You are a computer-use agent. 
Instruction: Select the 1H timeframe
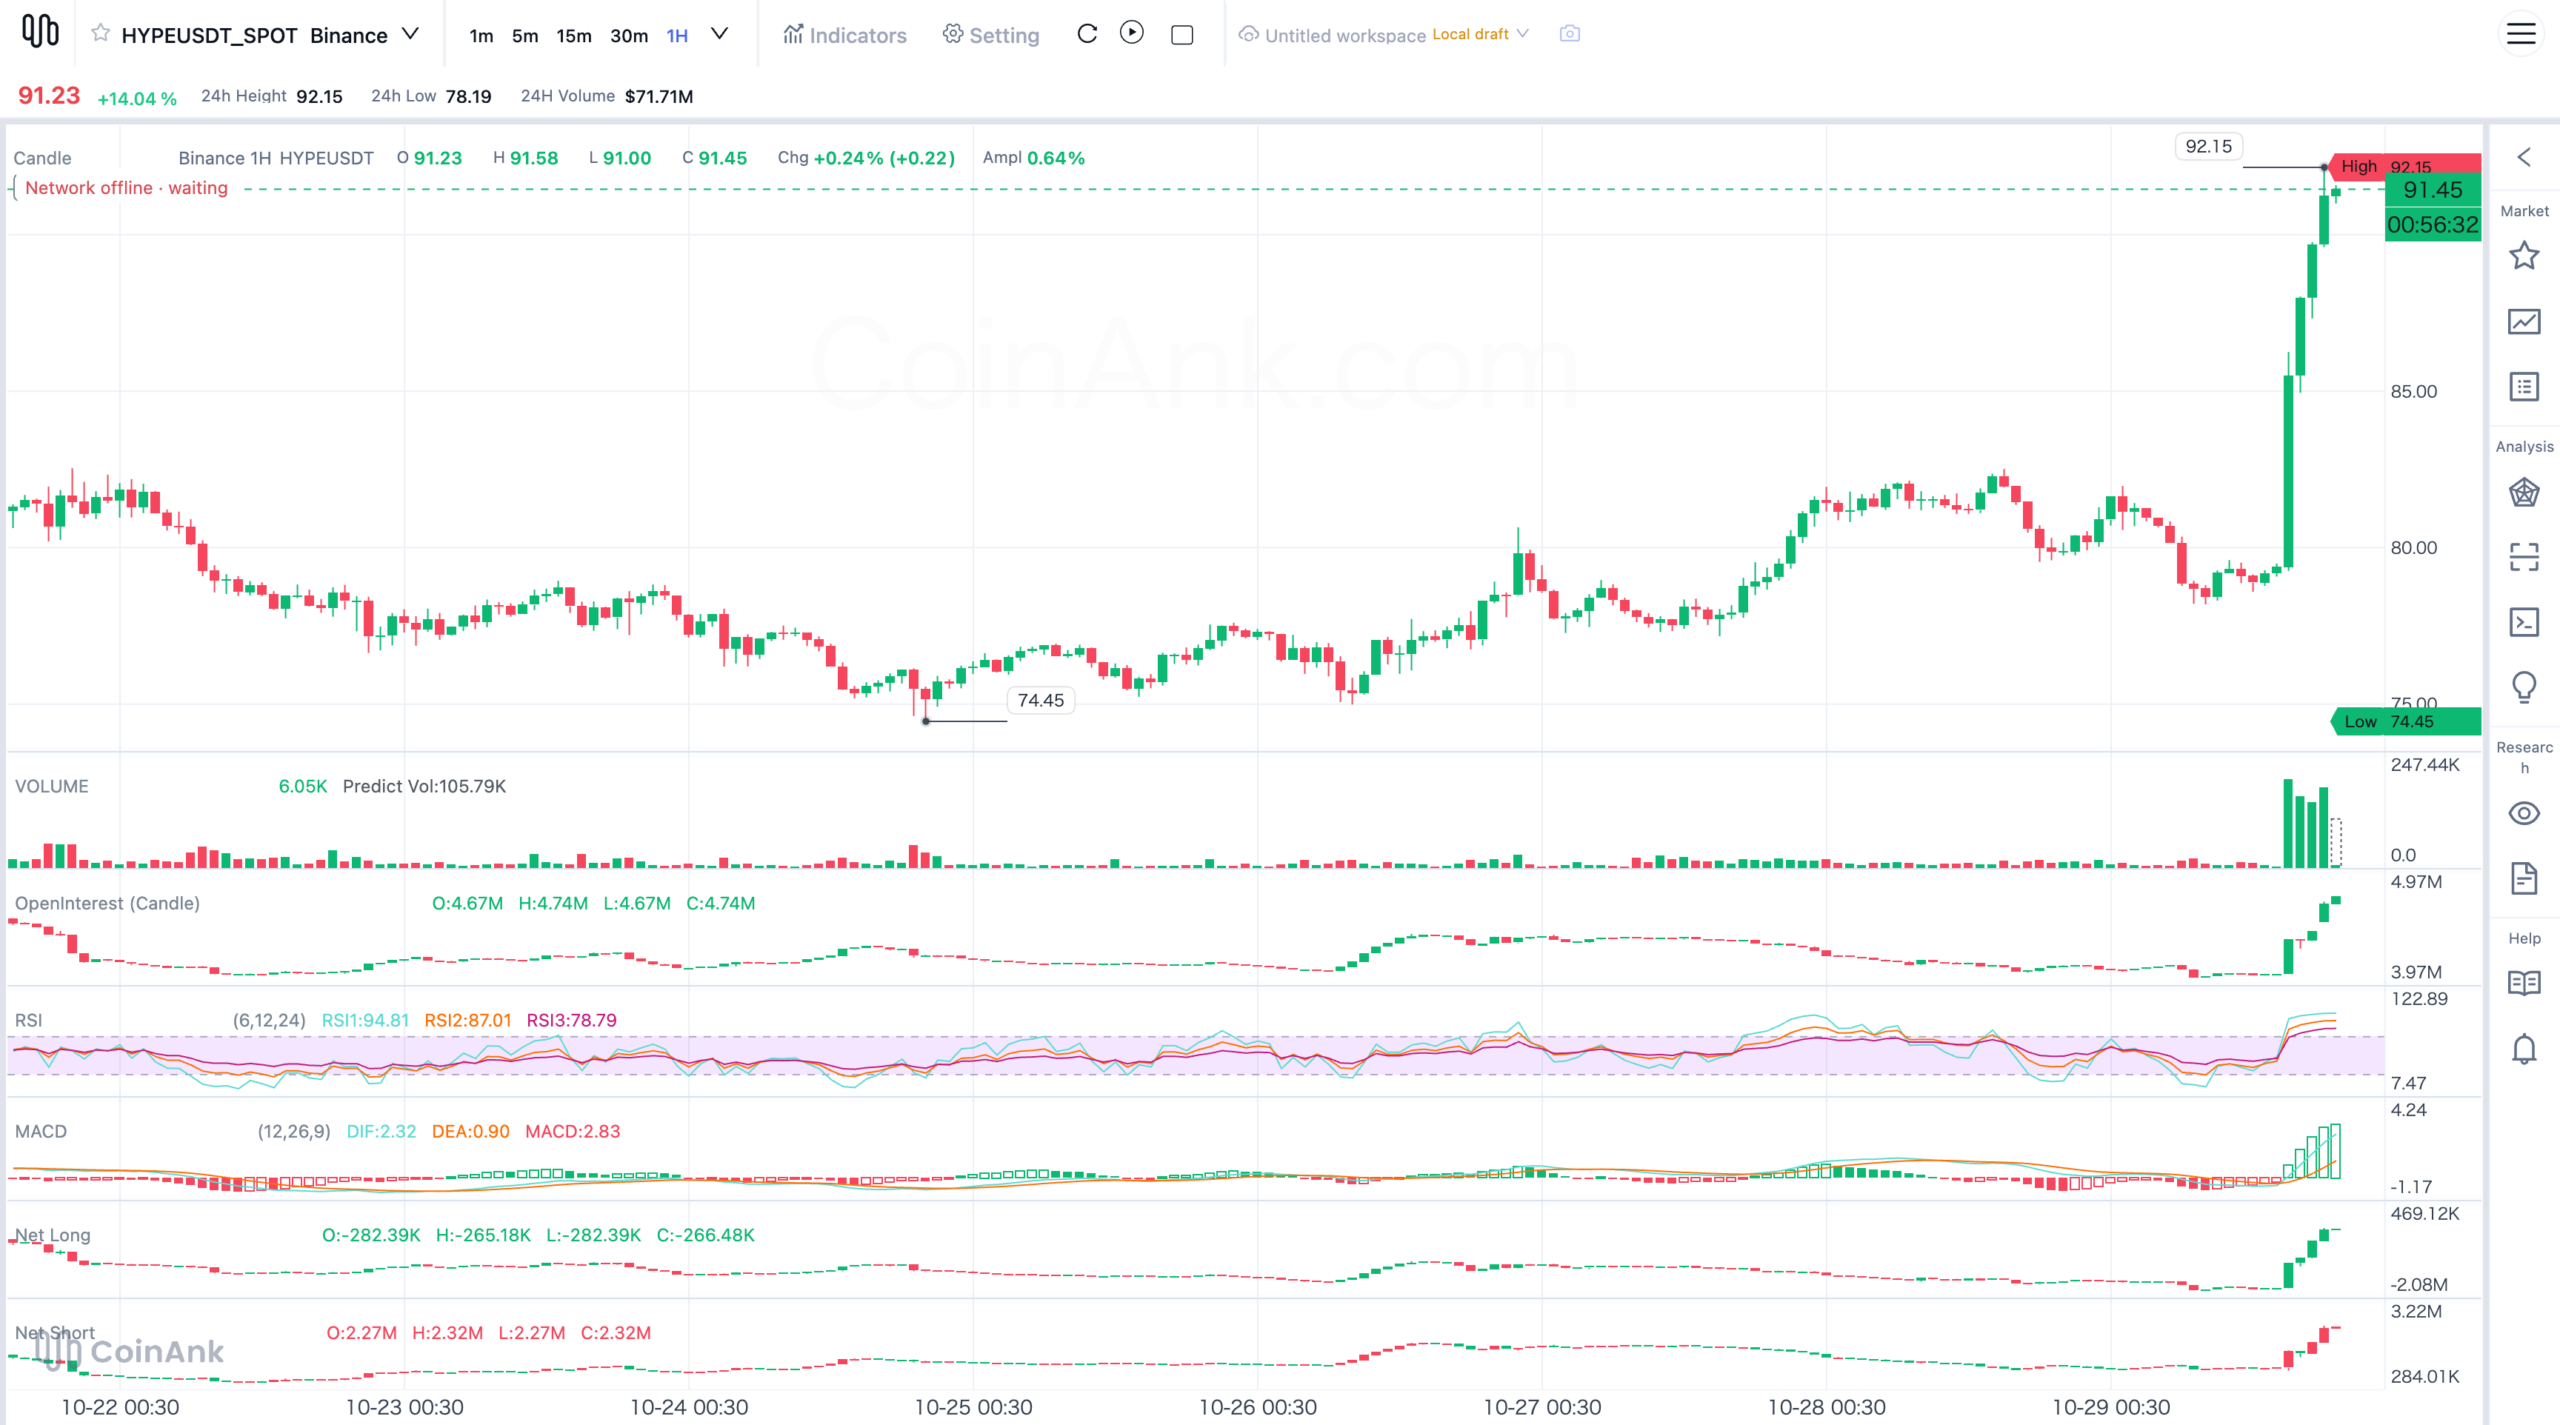pos(677,36)
